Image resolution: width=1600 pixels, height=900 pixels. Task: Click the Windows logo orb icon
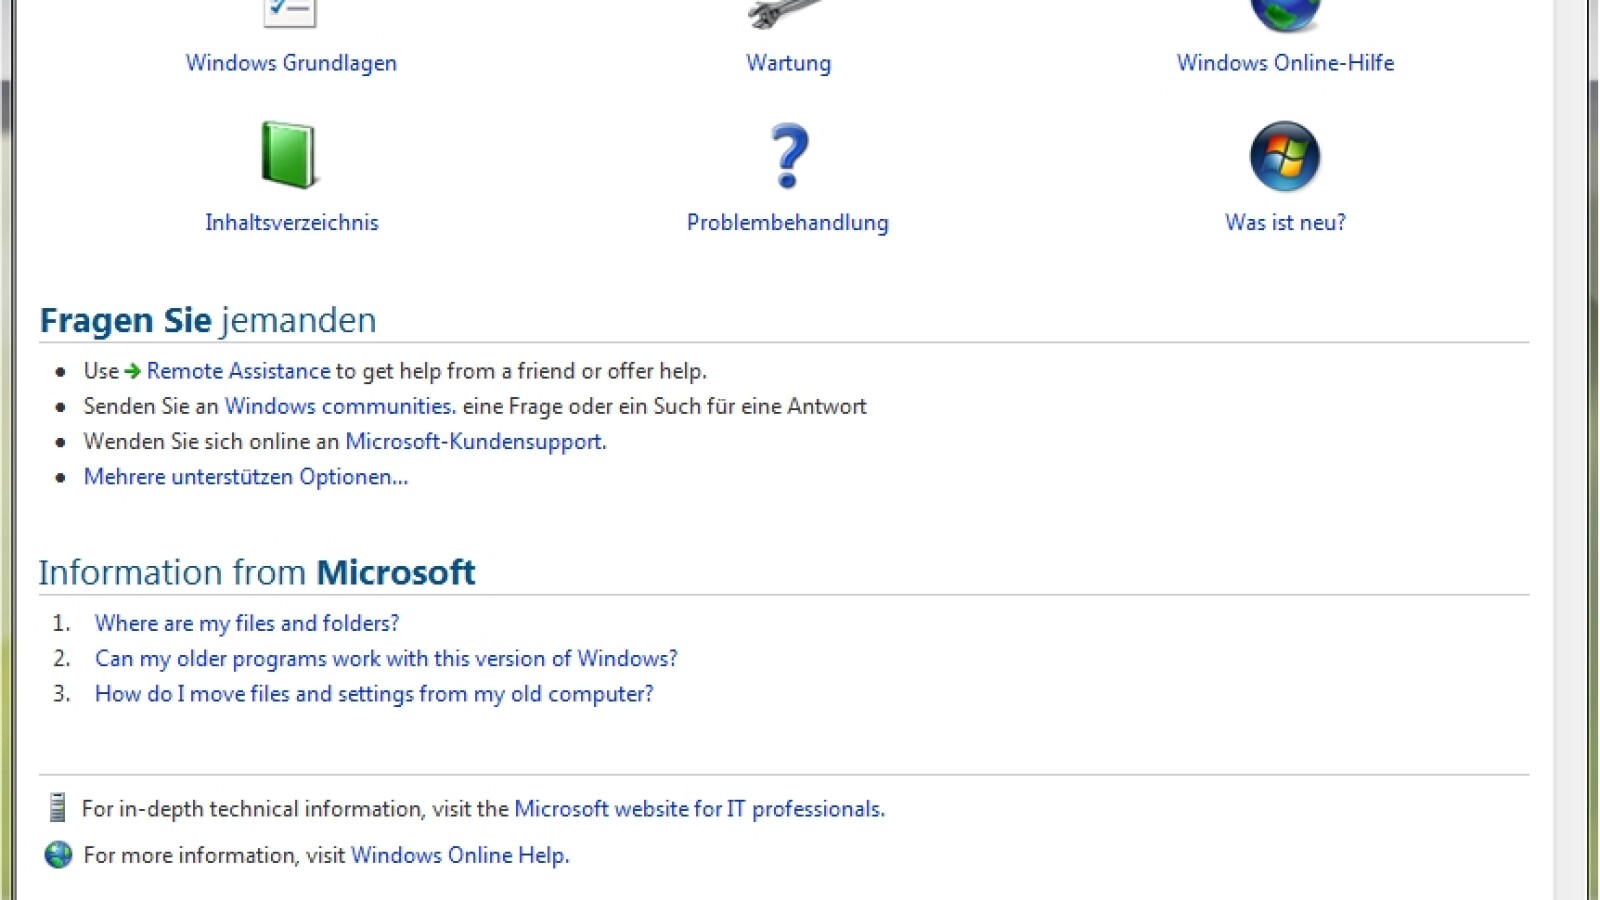[1285, 157]
